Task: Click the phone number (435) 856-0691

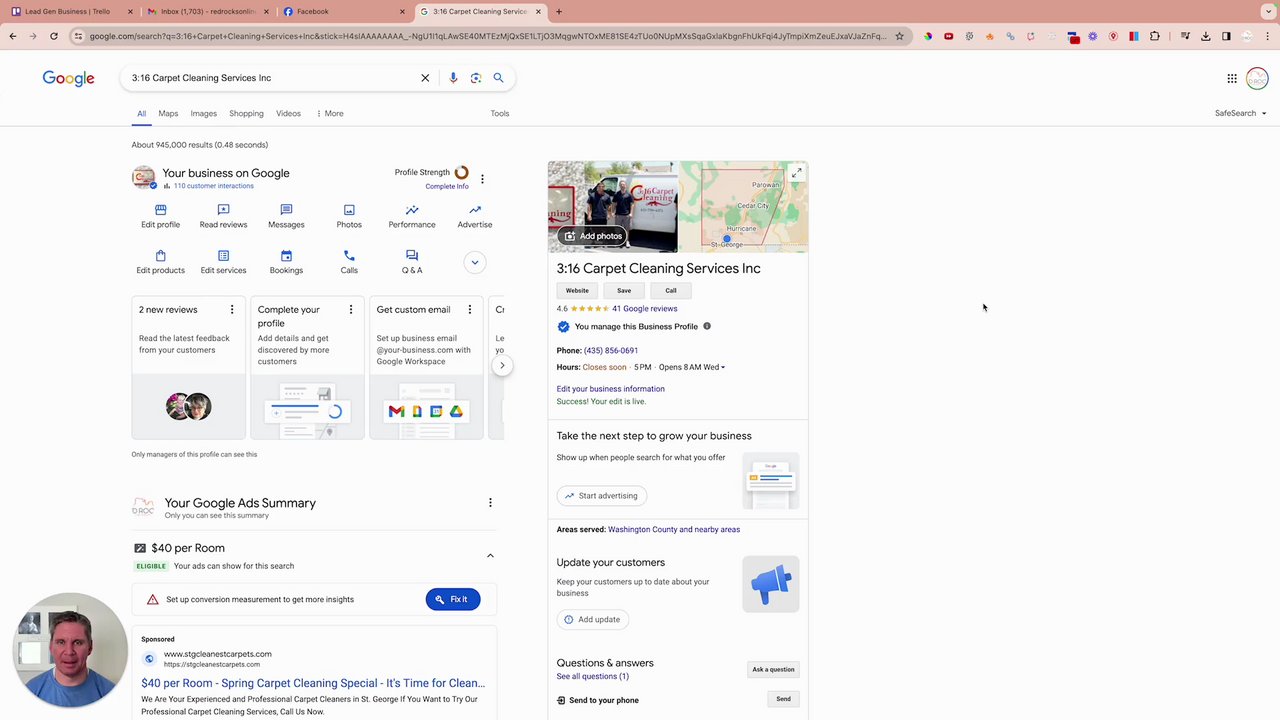Action: 611,351
